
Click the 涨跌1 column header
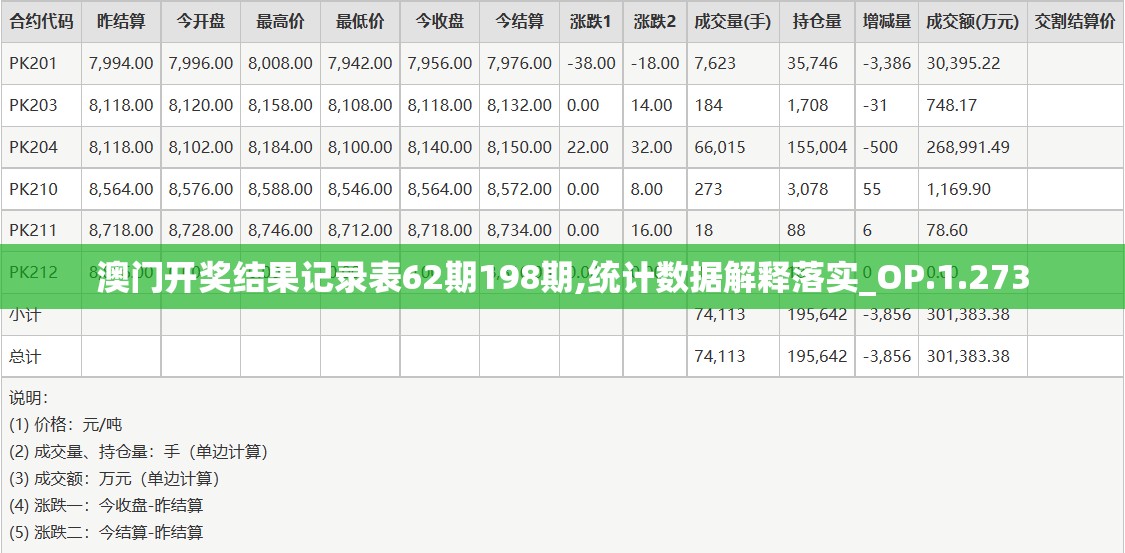pyautogui.click(x=591, y=22)
